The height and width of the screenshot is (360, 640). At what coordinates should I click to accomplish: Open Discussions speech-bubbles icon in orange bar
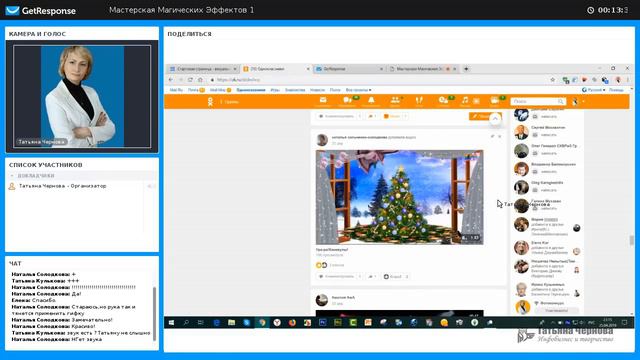click(x=347, y=101)
